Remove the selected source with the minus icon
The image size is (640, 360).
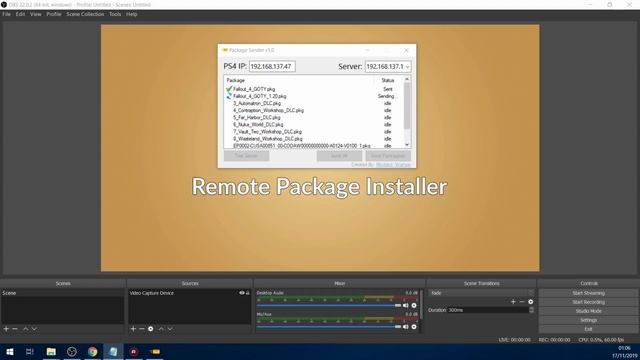click(142, 329)
